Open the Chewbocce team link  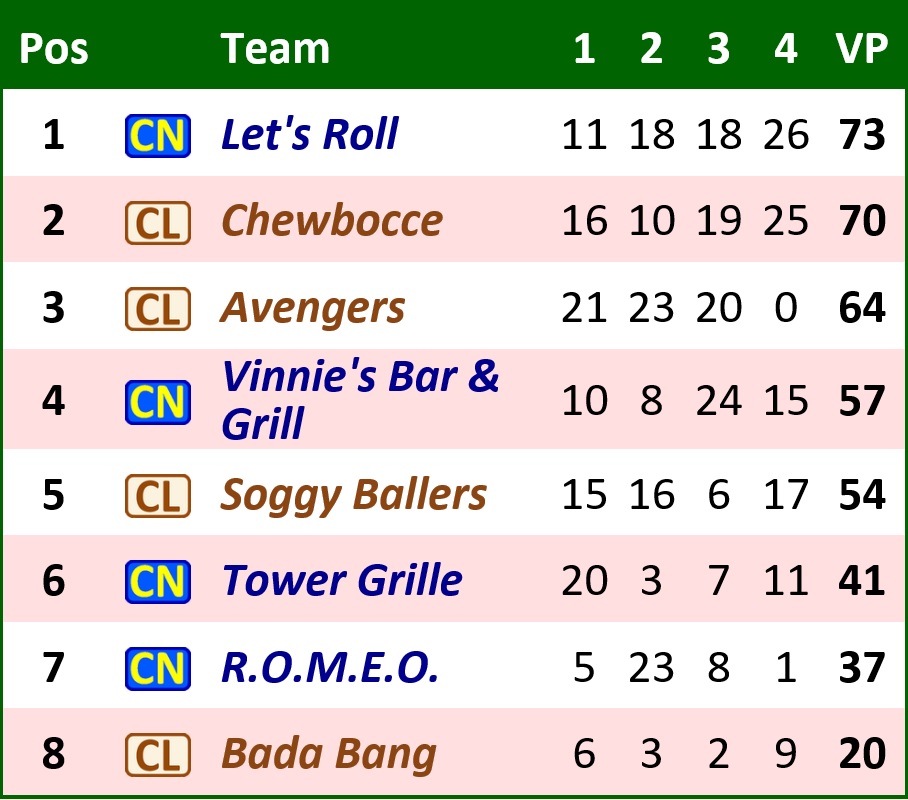331,221
